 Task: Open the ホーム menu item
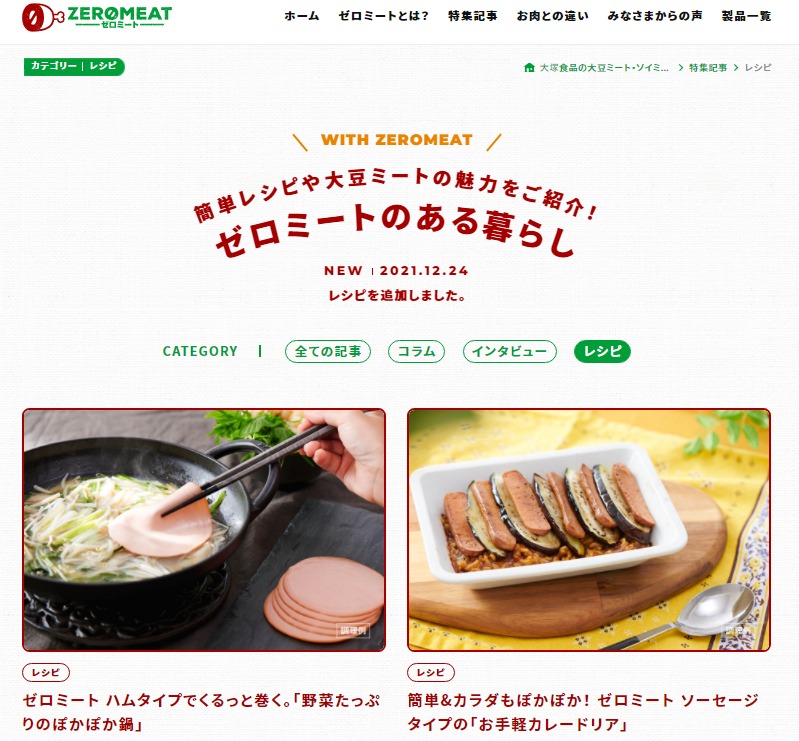tap(302, 16)
